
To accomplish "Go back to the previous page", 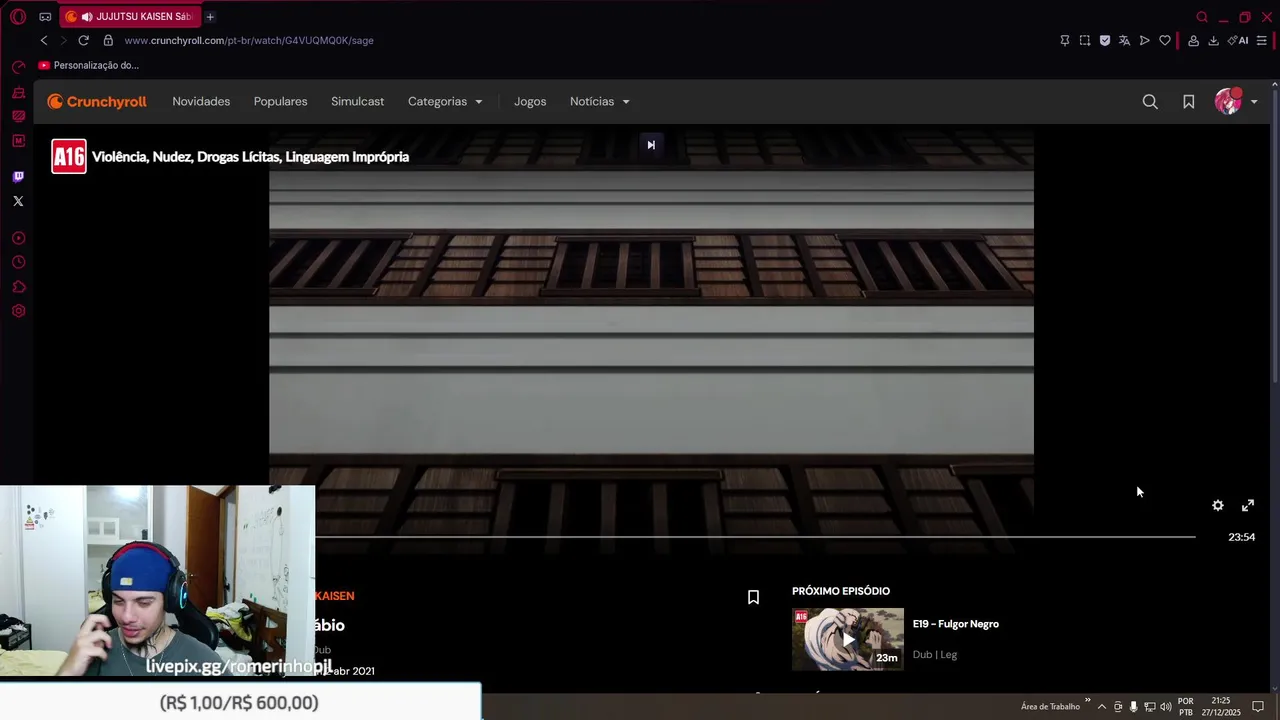I will click(x=44, y=40).
